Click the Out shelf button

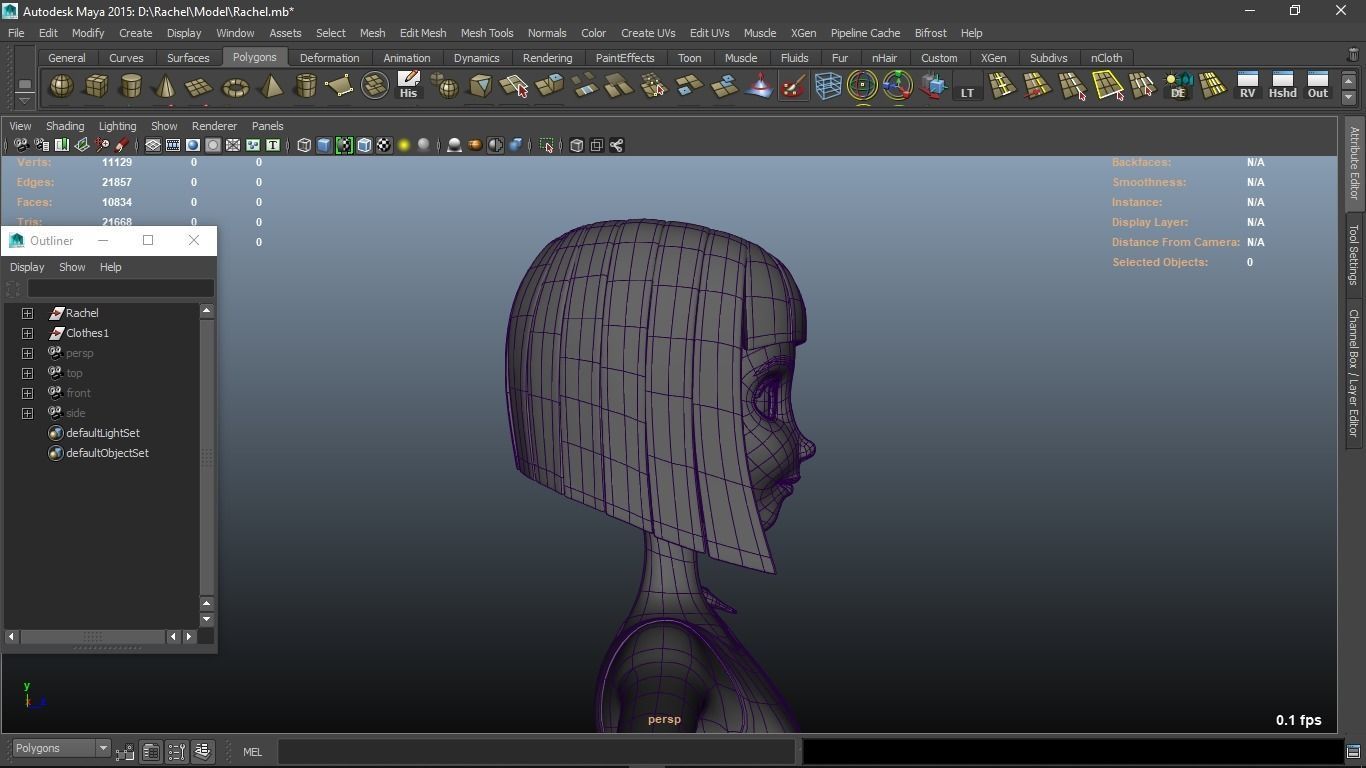pyautogui.click(x=1317, y=86)
